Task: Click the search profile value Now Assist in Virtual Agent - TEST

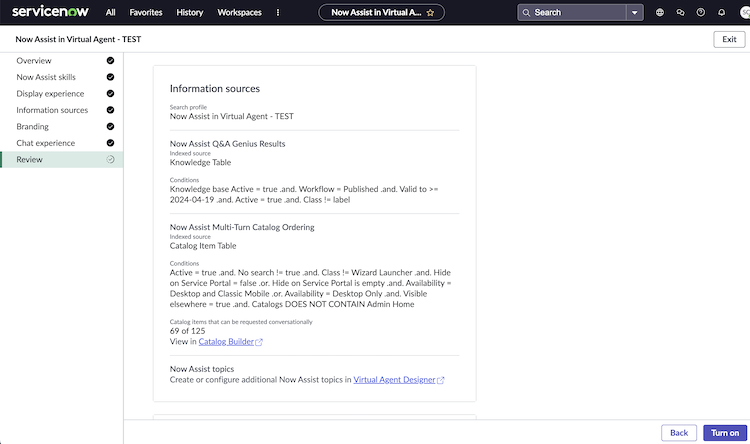Action: tap(232, 116)
